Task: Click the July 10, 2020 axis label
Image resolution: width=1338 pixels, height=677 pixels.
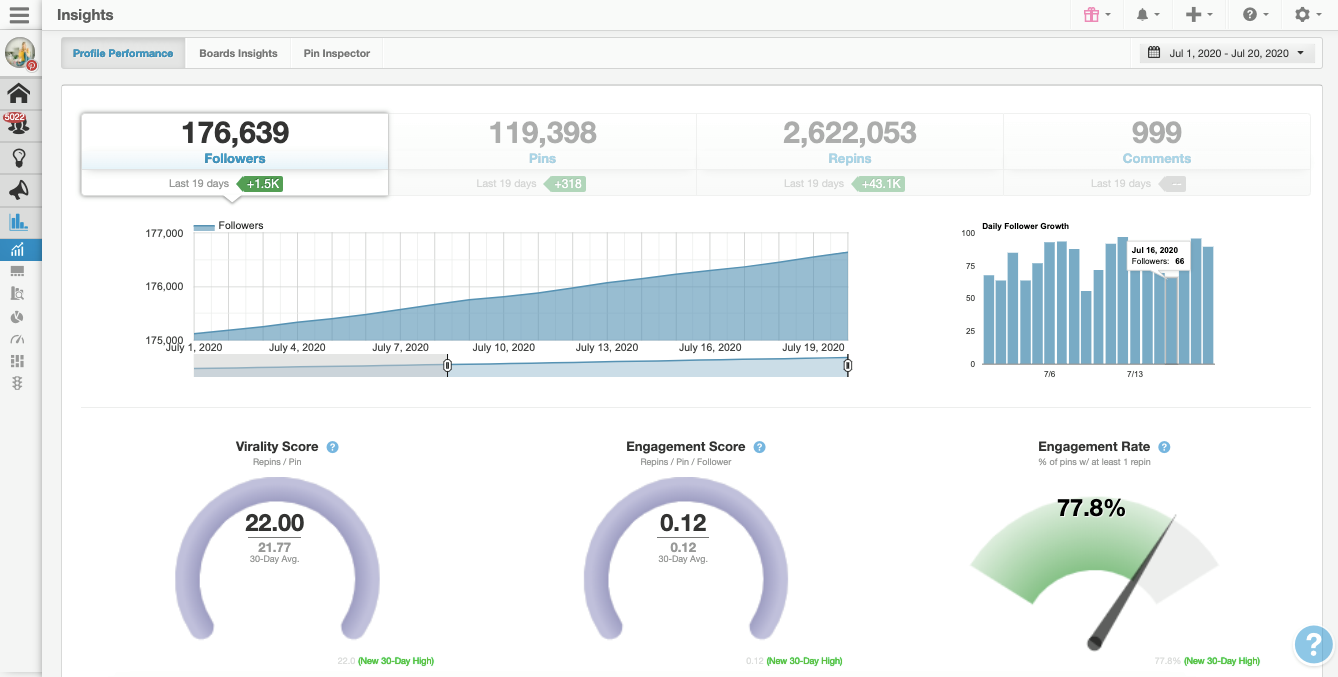Action: (x=504, y=348)
